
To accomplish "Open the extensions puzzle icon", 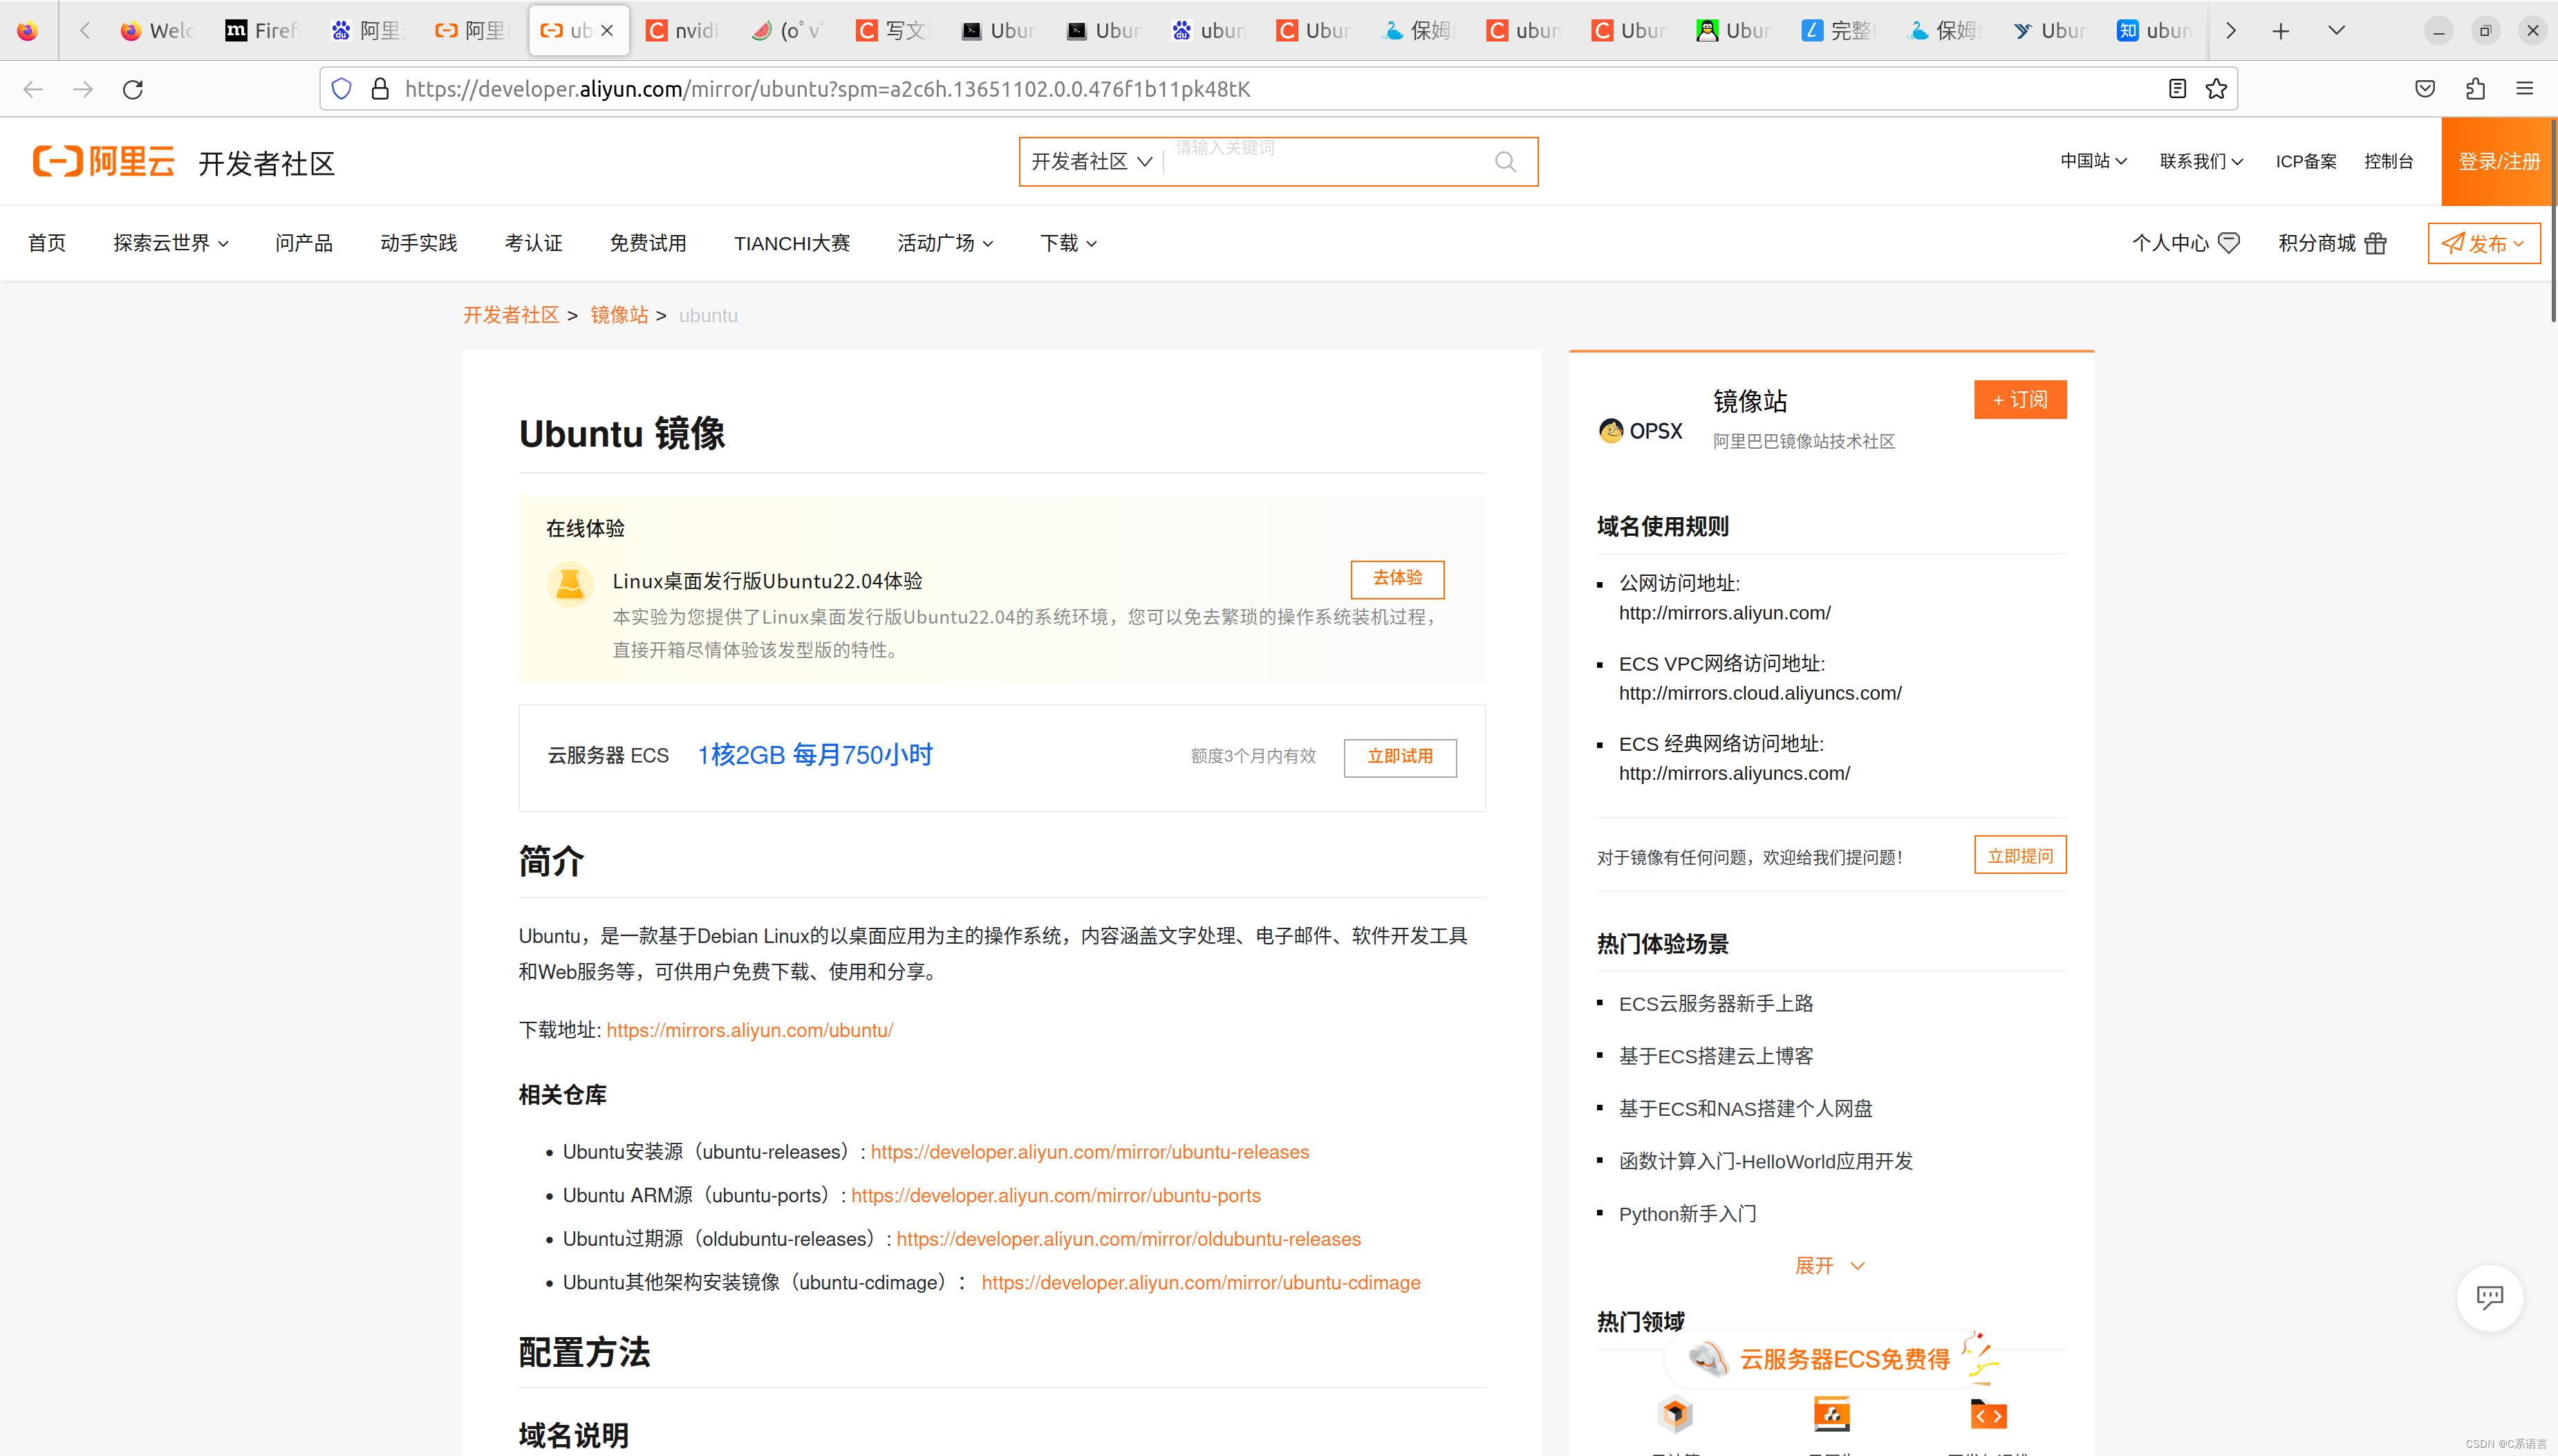I will pos(2475,89).
